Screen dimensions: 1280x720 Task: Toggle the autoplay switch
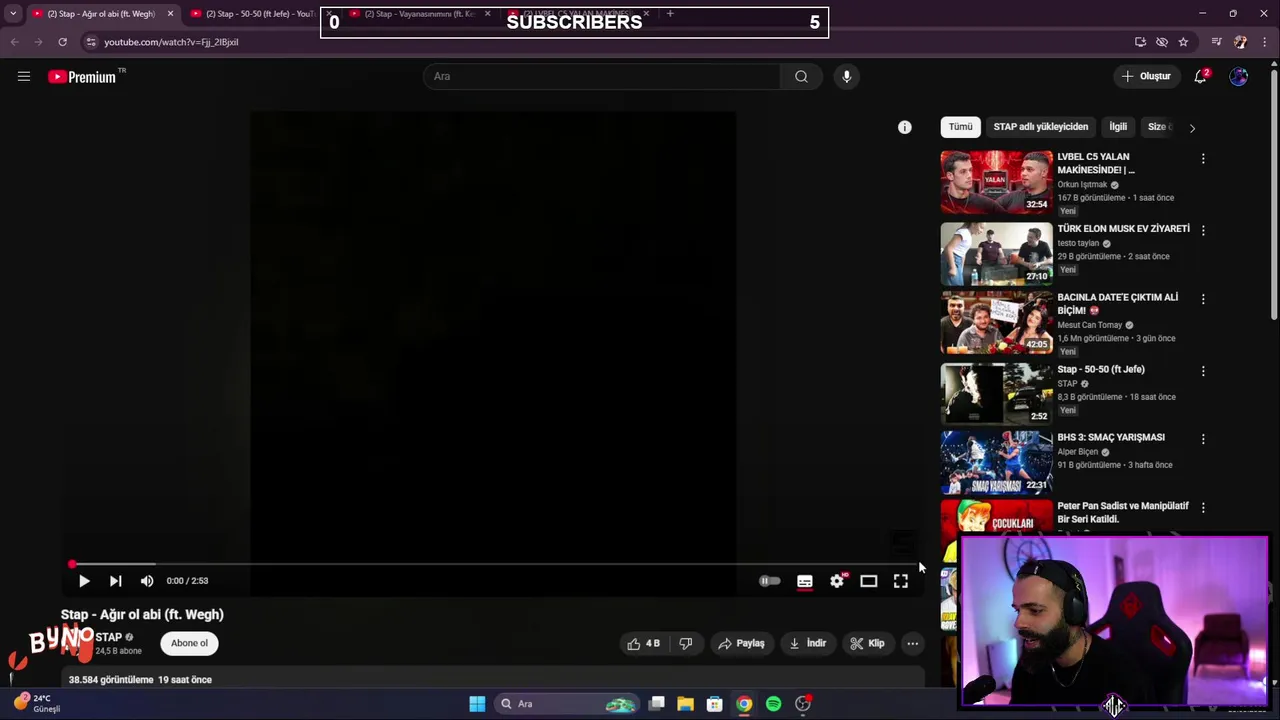[769, 581]
